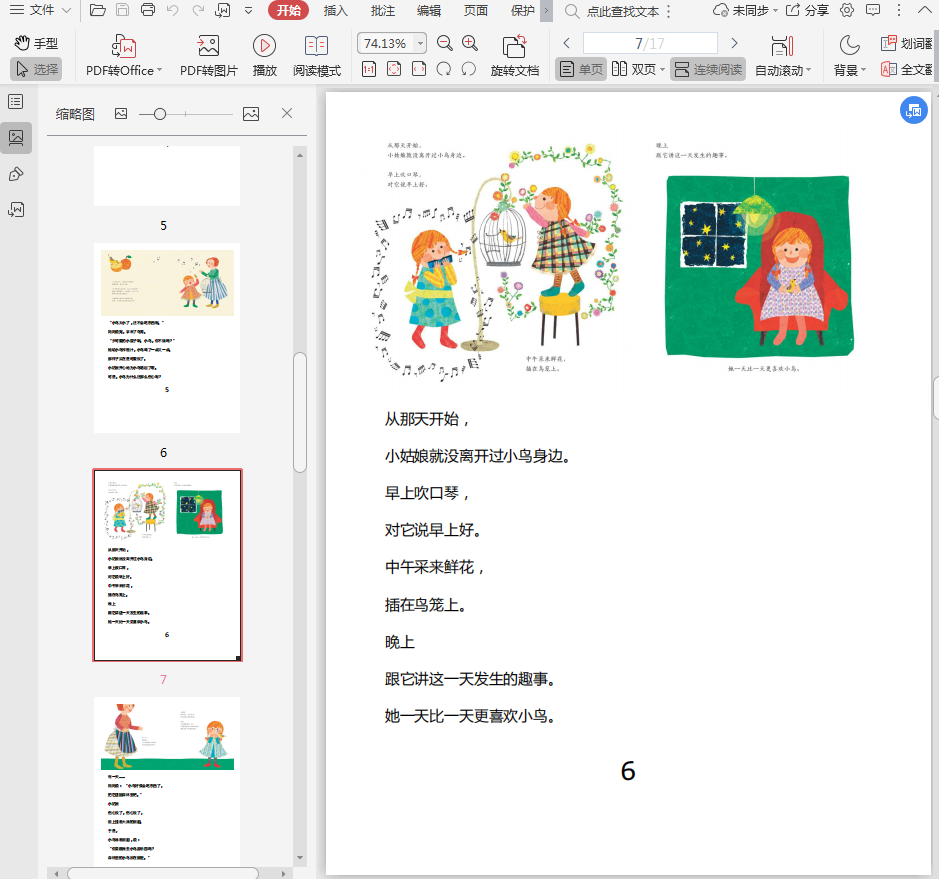Click the save icon
This screenshot has height=879, width=939.
pyautogui.click(x=122, y=10)
